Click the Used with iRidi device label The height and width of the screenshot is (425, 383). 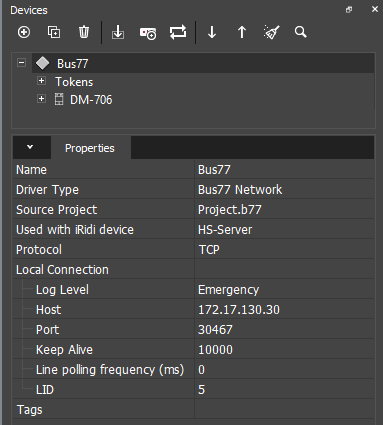pyautogui.click(x=75, y=230)
